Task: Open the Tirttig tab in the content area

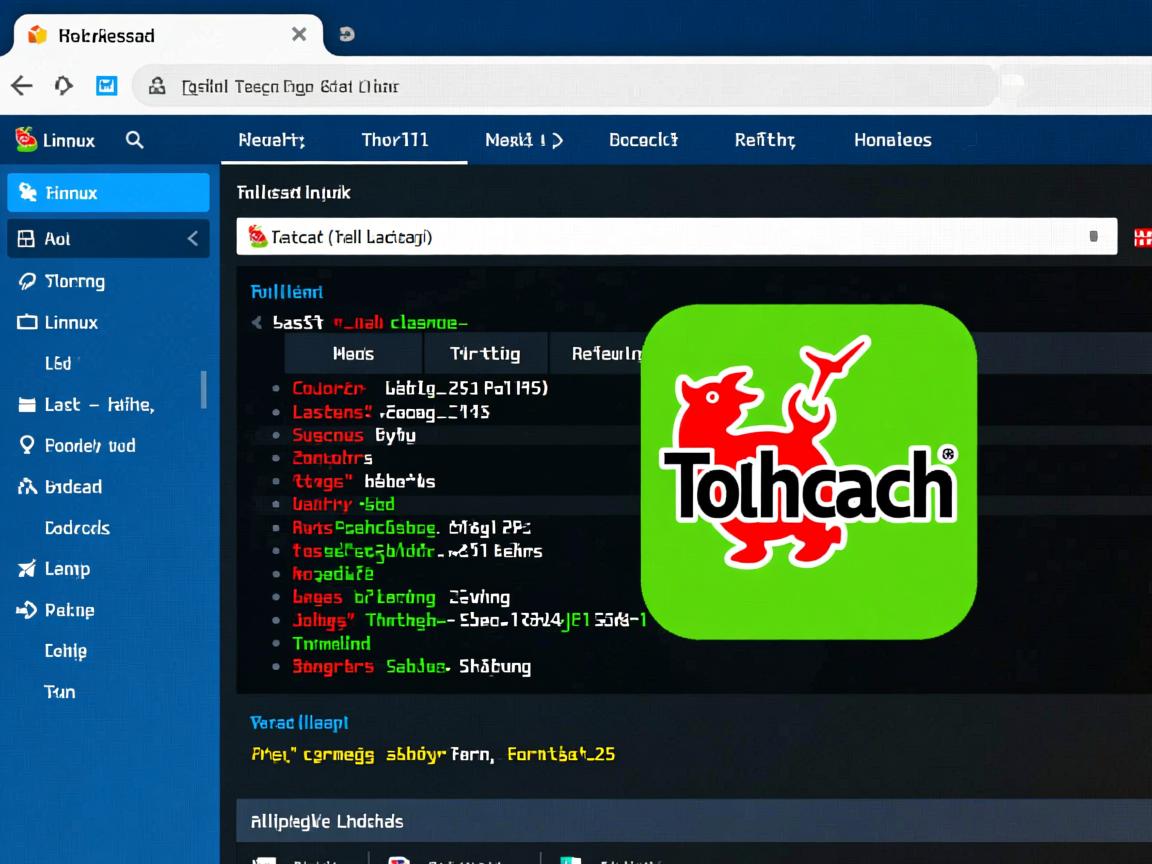Action: click(487, 353)
